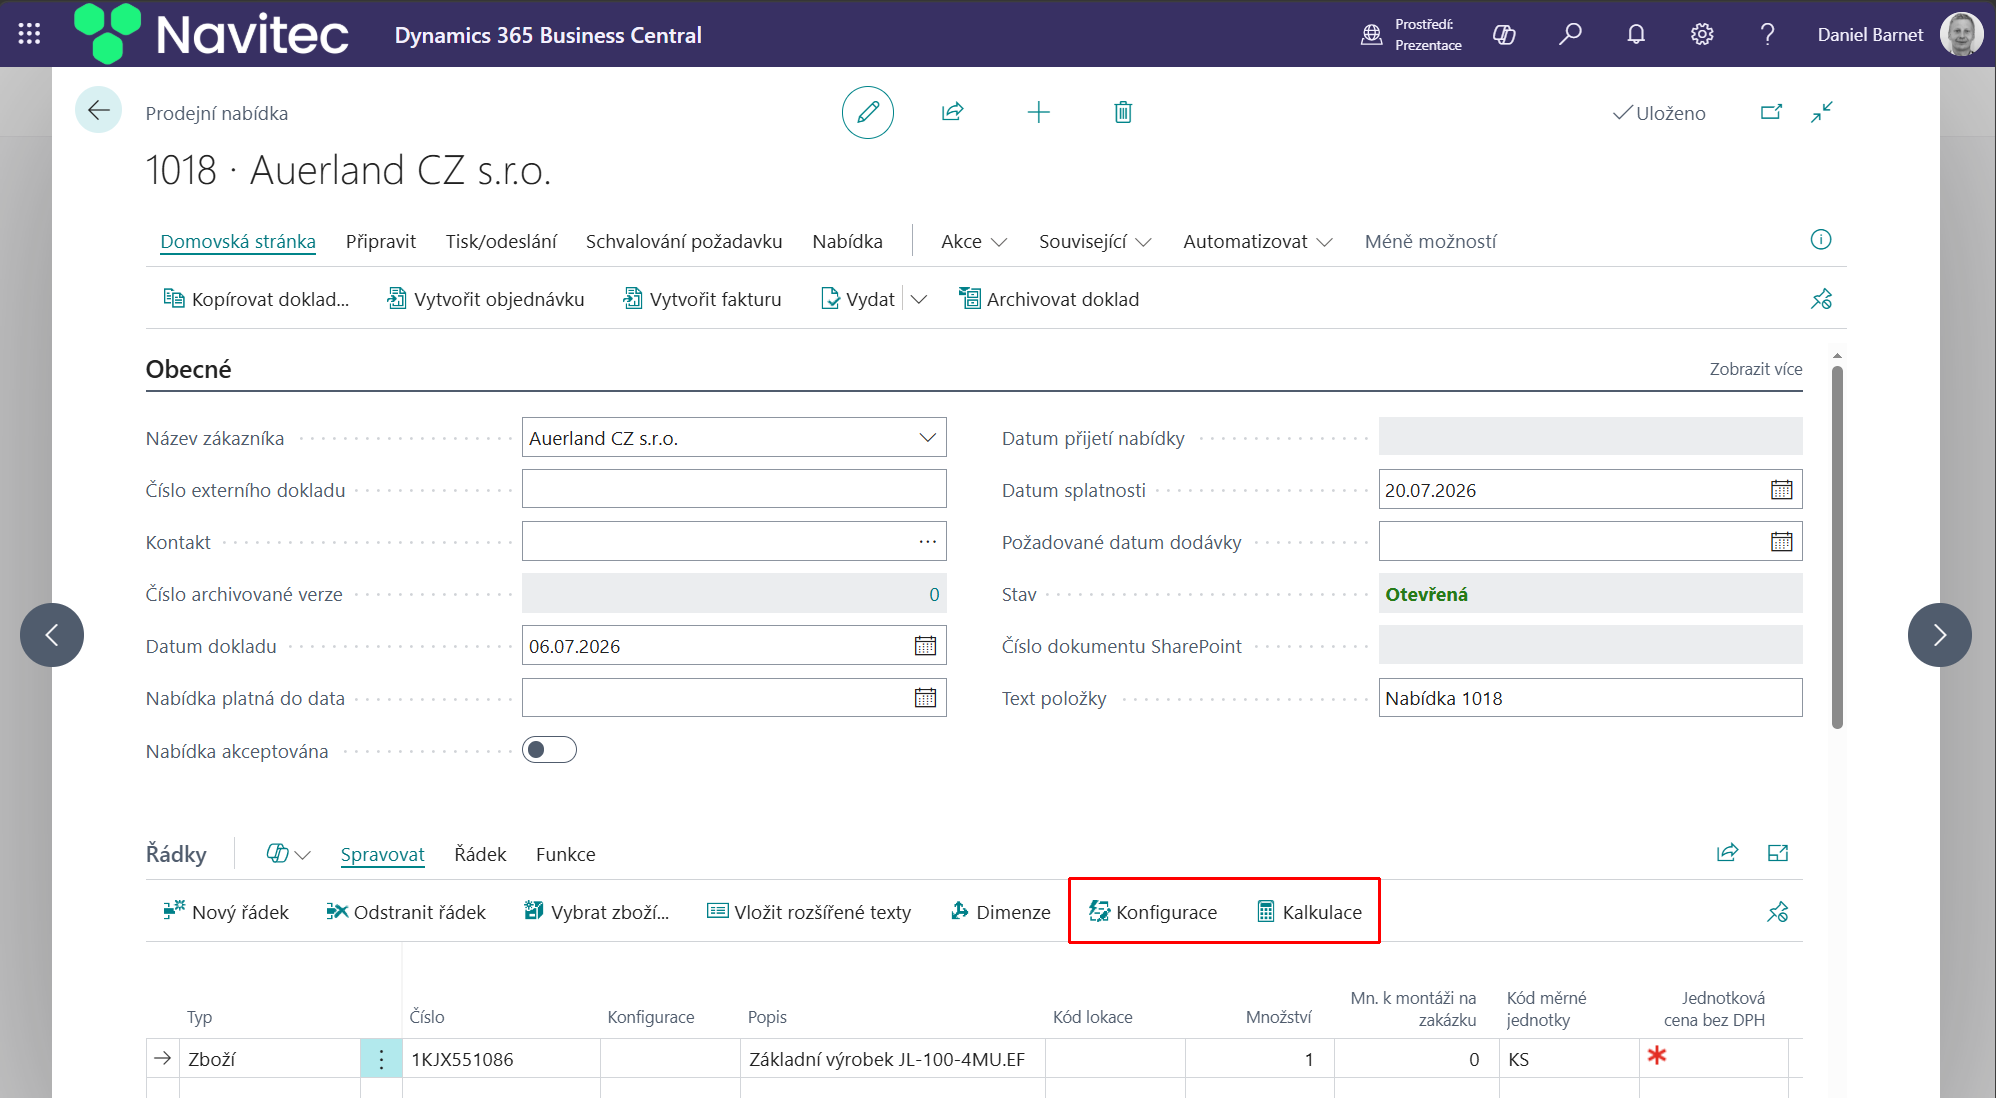The height and width of the screenshot is (1098, 1996).
Task: Switch to the Připravit tab
Action: 381,242
